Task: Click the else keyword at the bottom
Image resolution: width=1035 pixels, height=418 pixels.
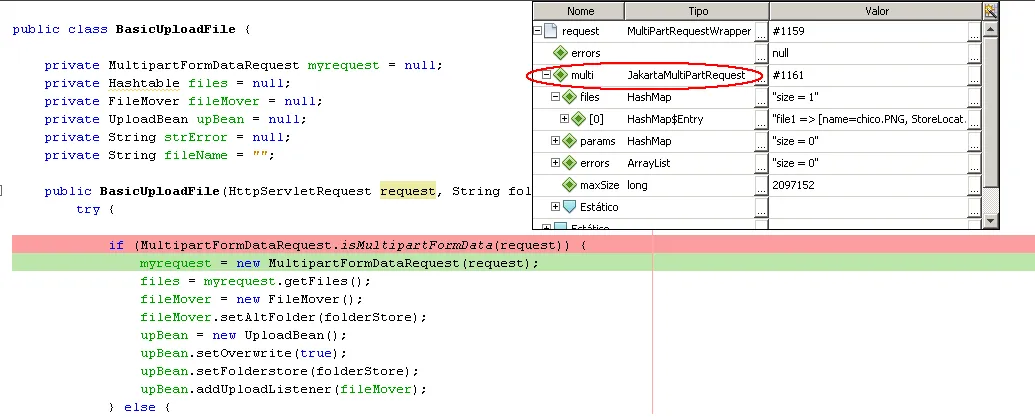Action: click(x=140, y=407)
